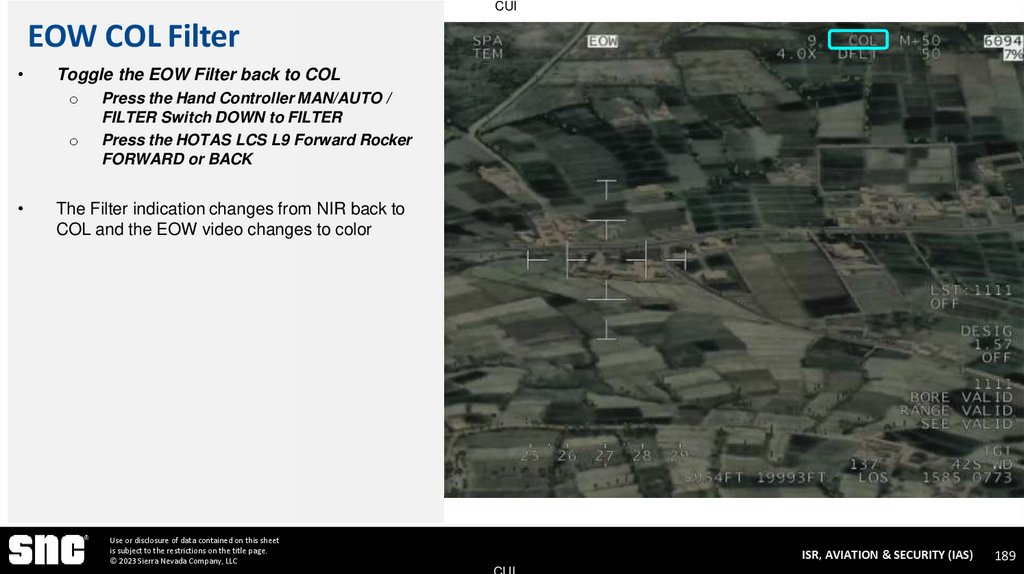This screenshot has width=1024, height=574.
Task: Click the center crosshair reticle in the video
Action: (606, 260)
